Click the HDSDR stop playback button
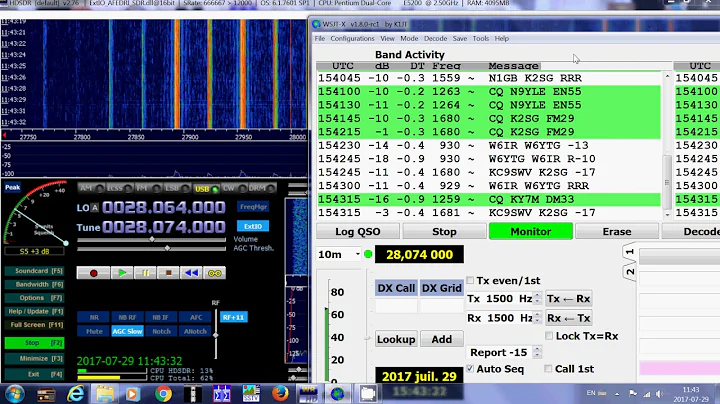Screen dimensions: 720x404 tap(168, 273)
